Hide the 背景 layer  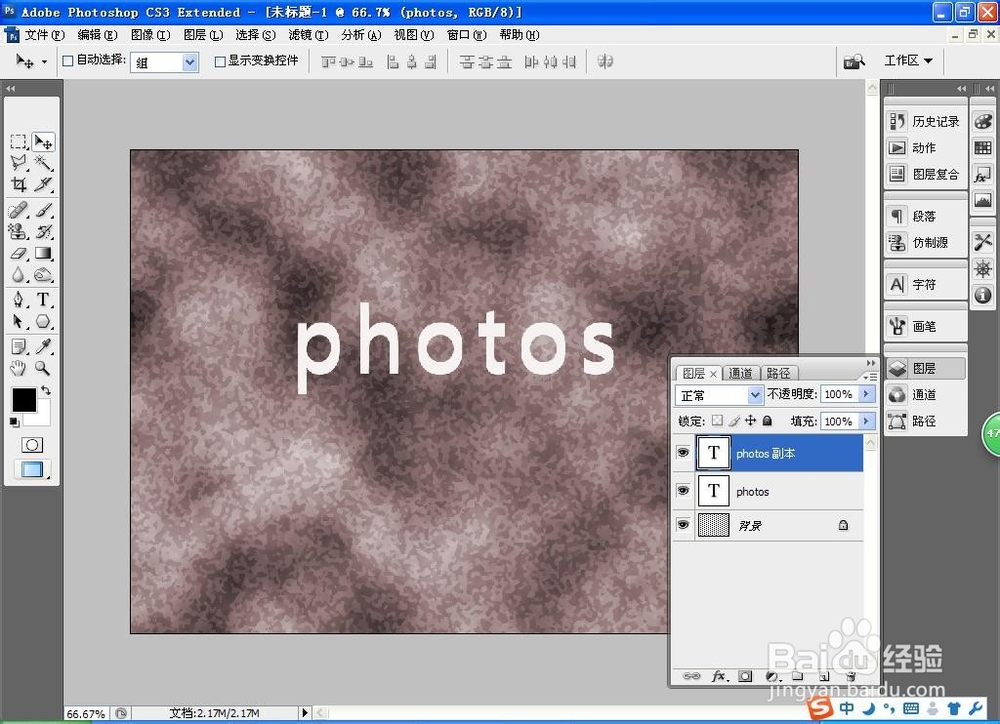pyautogui.click(x=683, y=524)
